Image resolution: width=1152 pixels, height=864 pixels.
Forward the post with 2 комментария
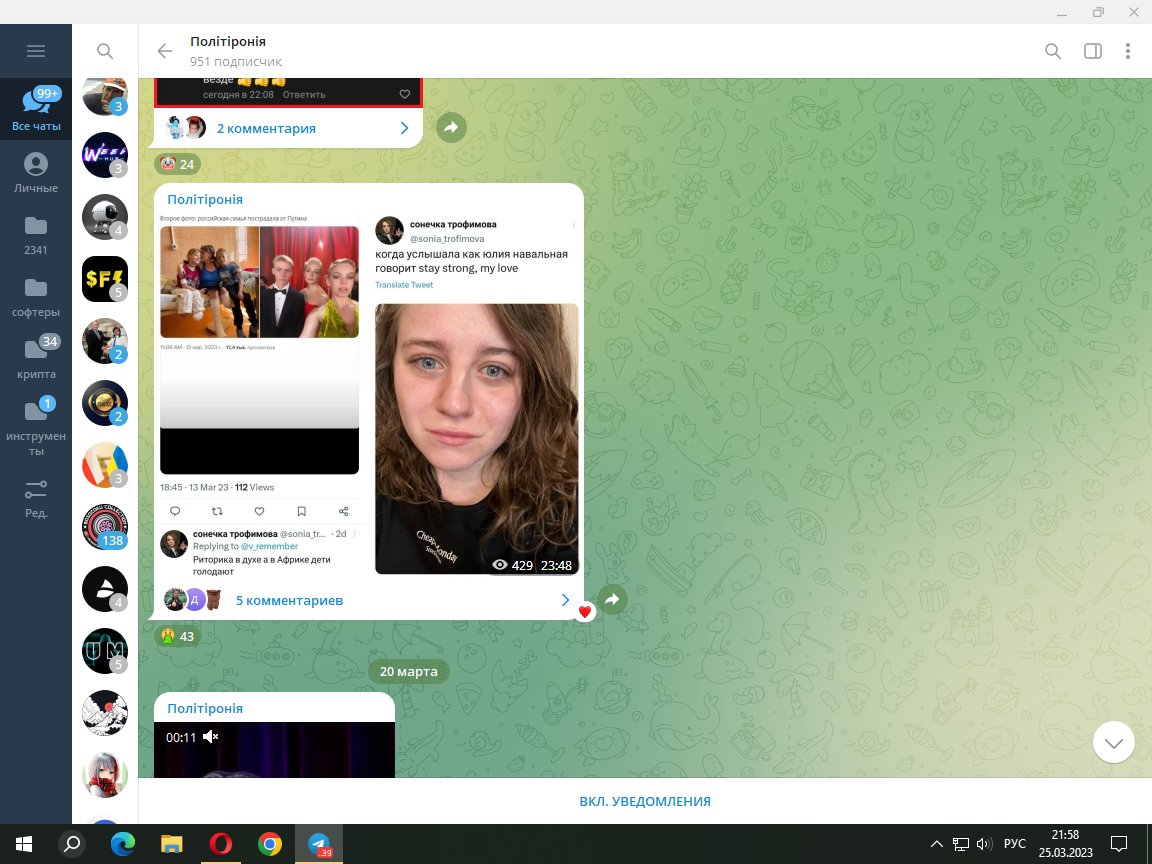click(x=451, y=127)
